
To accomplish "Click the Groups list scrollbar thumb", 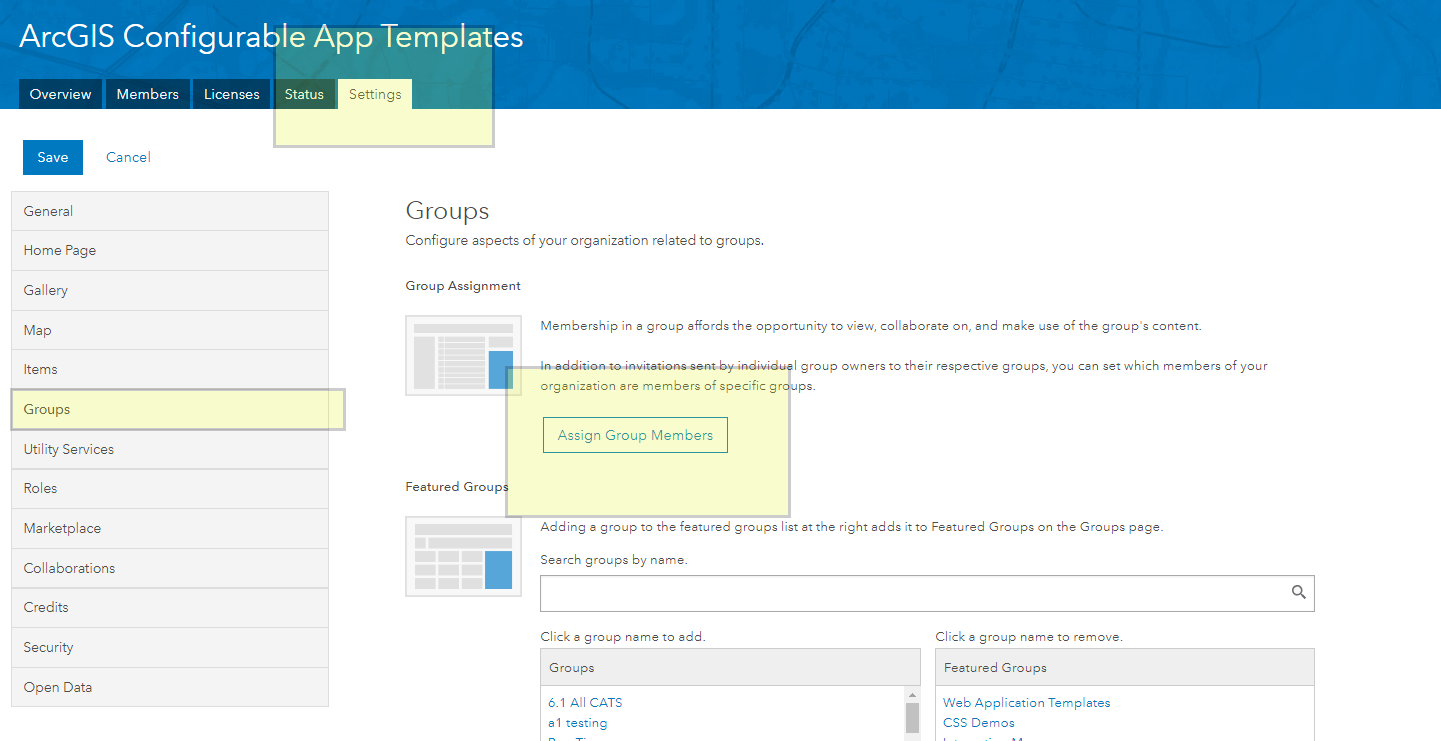I will click(912, 718).
